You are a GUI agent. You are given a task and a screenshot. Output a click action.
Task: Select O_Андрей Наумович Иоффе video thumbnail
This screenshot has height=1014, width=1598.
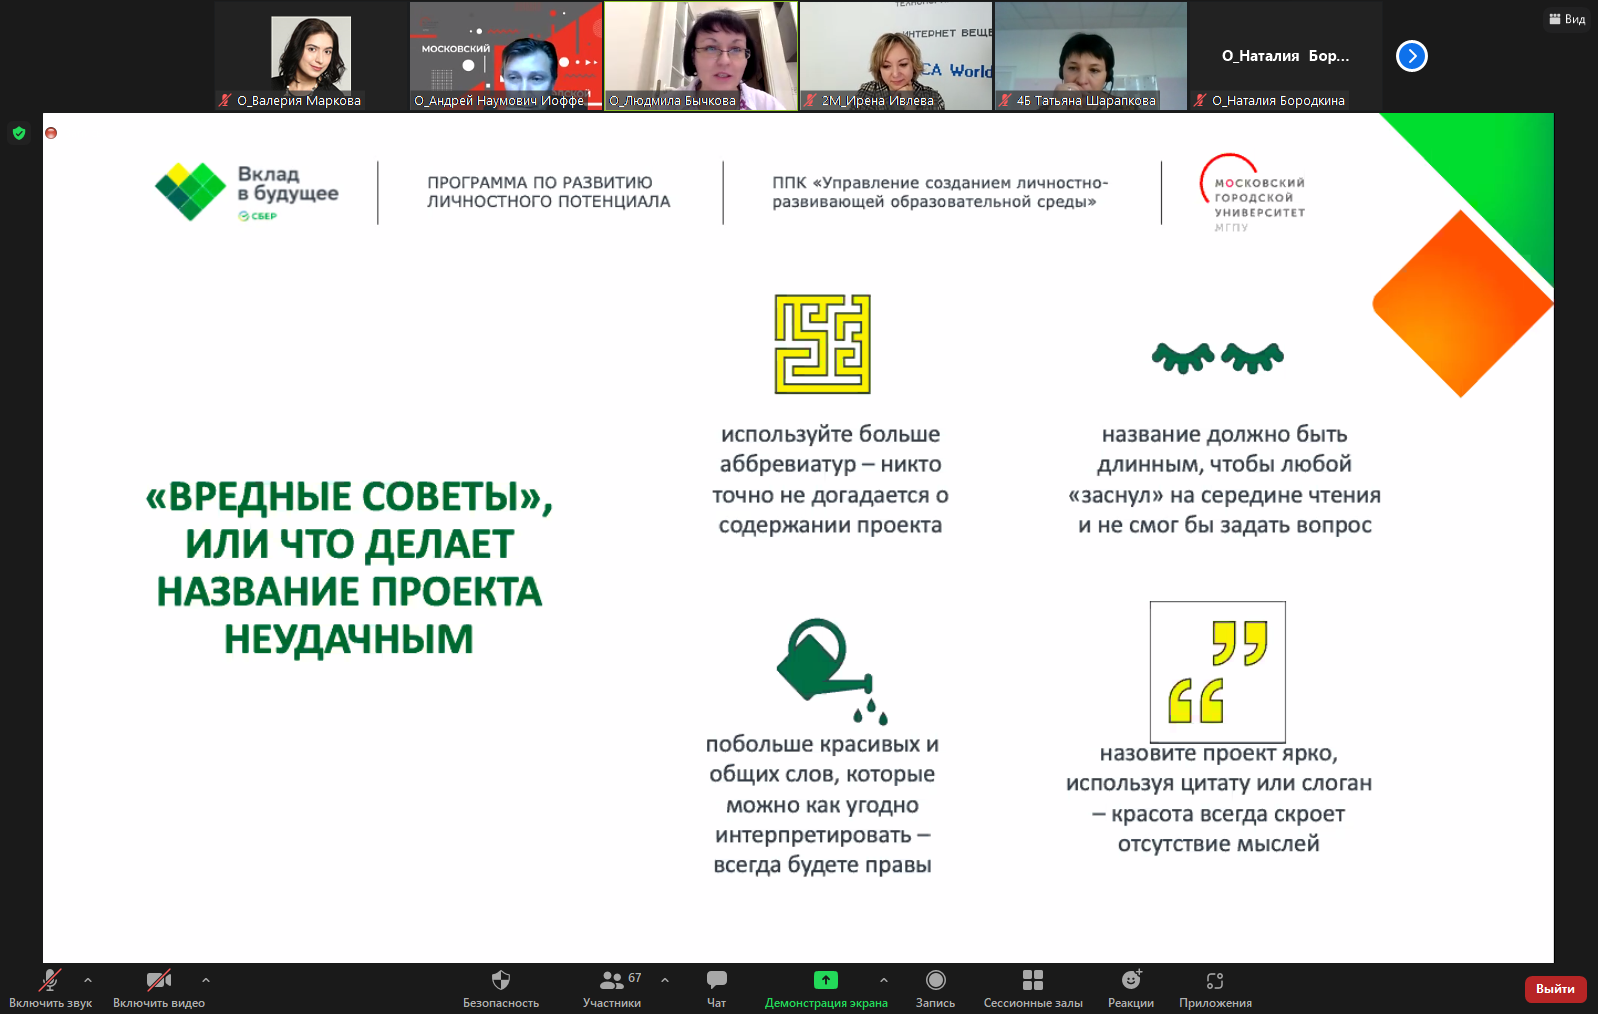pos(506,55)
